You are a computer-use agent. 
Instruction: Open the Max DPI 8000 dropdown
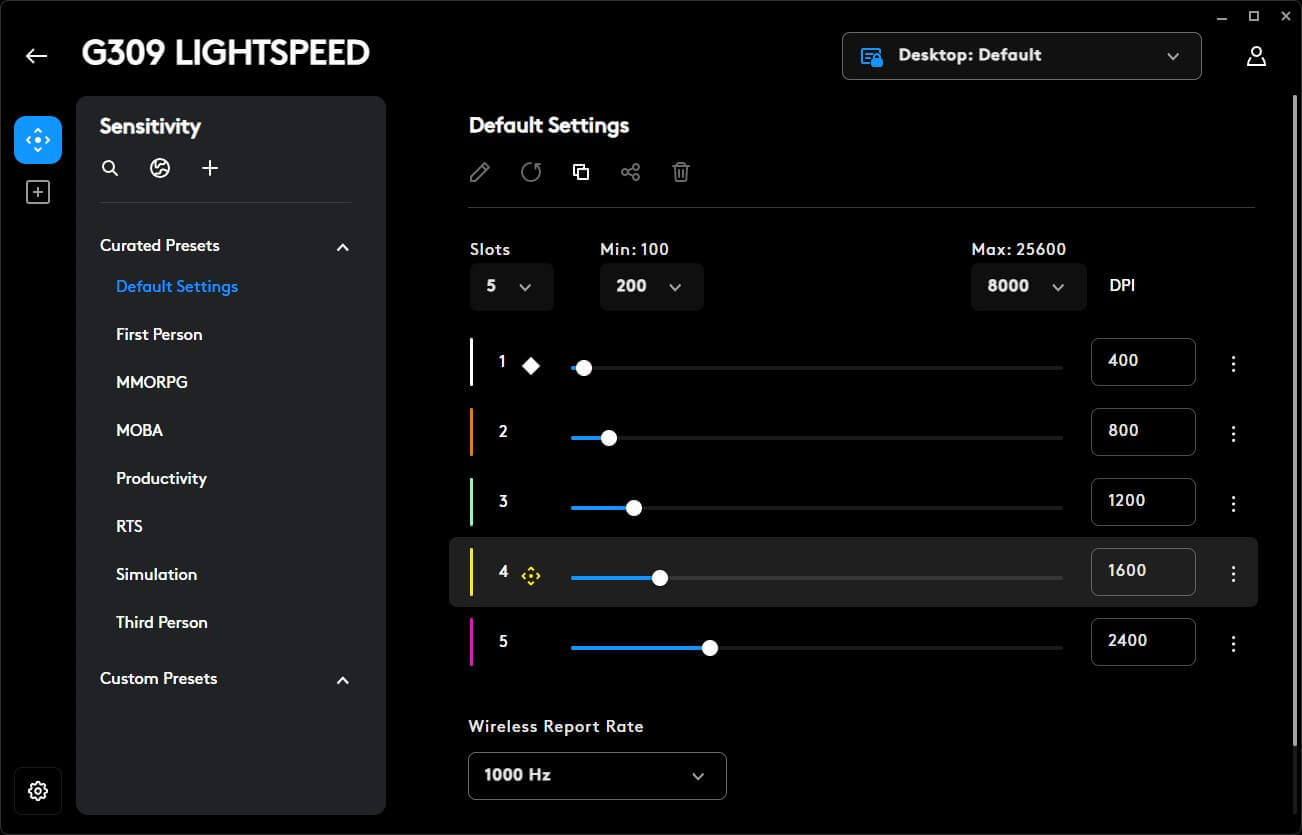pos(1028,287)
